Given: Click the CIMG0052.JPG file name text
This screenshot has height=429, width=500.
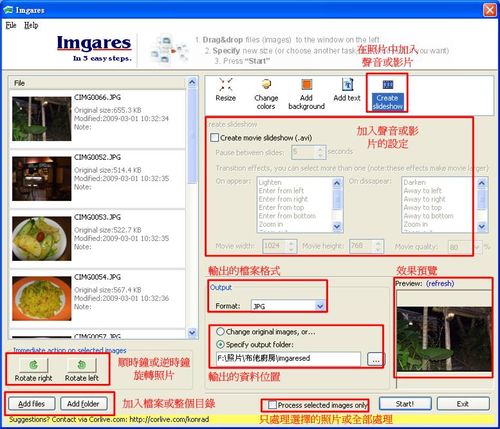Looking at the screenshot, I should click(x=97, y=157).
